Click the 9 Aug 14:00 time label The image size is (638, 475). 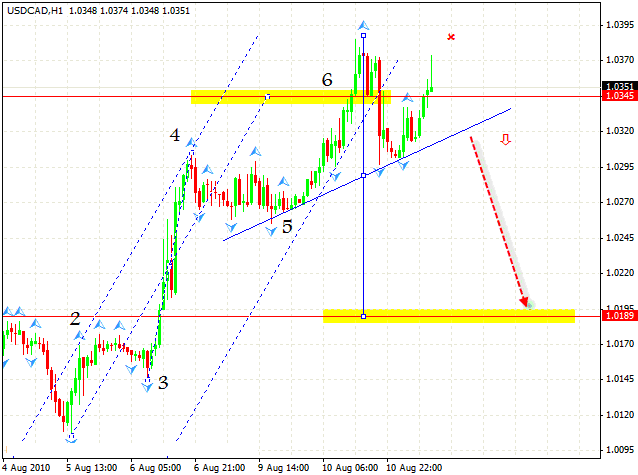[x=284, y=468]
